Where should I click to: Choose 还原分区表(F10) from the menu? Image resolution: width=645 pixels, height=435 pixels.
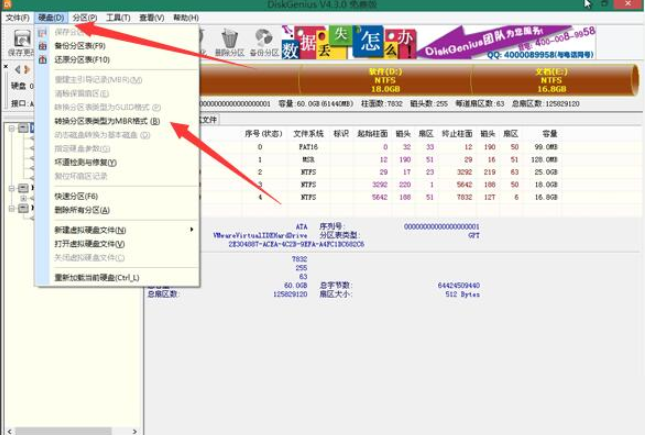point(117,60)
